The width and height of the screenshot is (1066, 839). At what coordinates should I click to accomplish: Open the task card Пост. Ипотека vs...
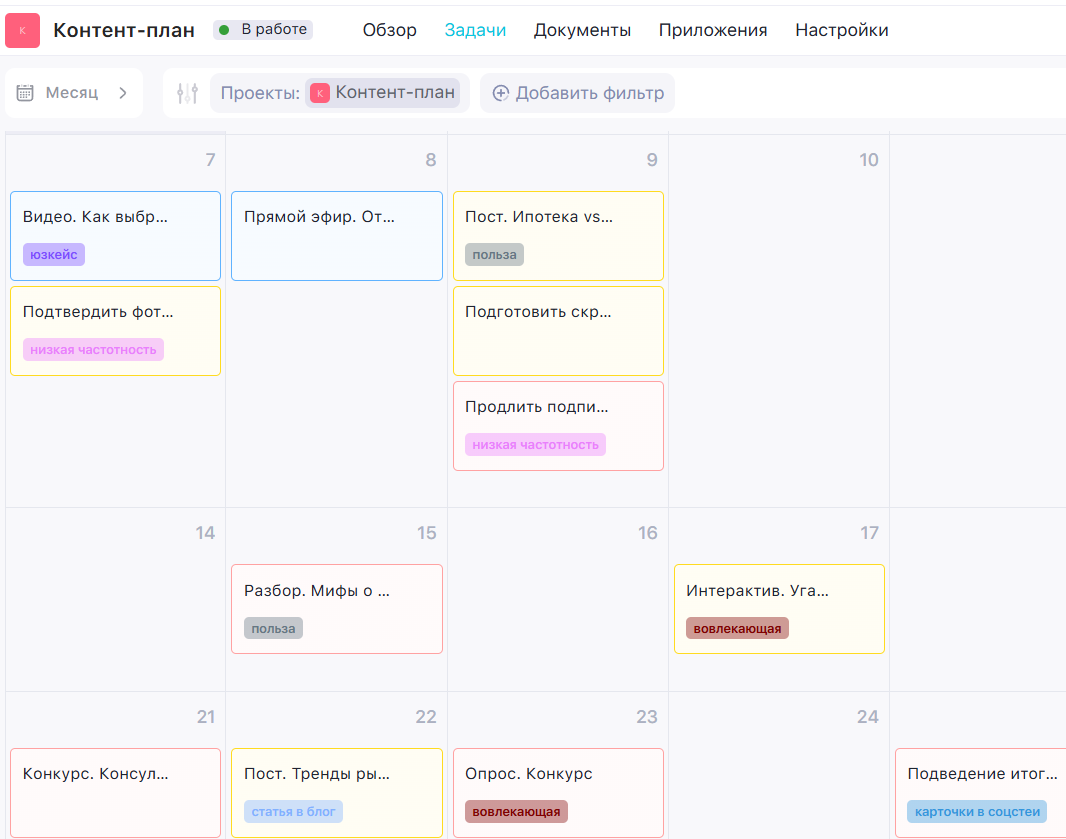558,236
